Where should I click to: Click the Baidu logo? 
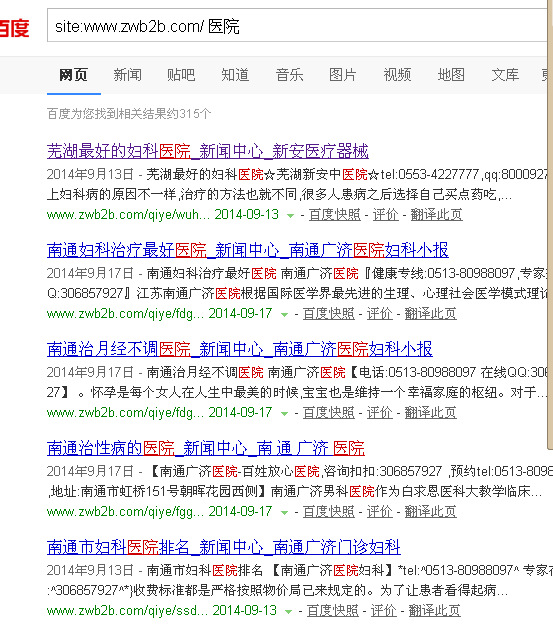coord(15,28)
